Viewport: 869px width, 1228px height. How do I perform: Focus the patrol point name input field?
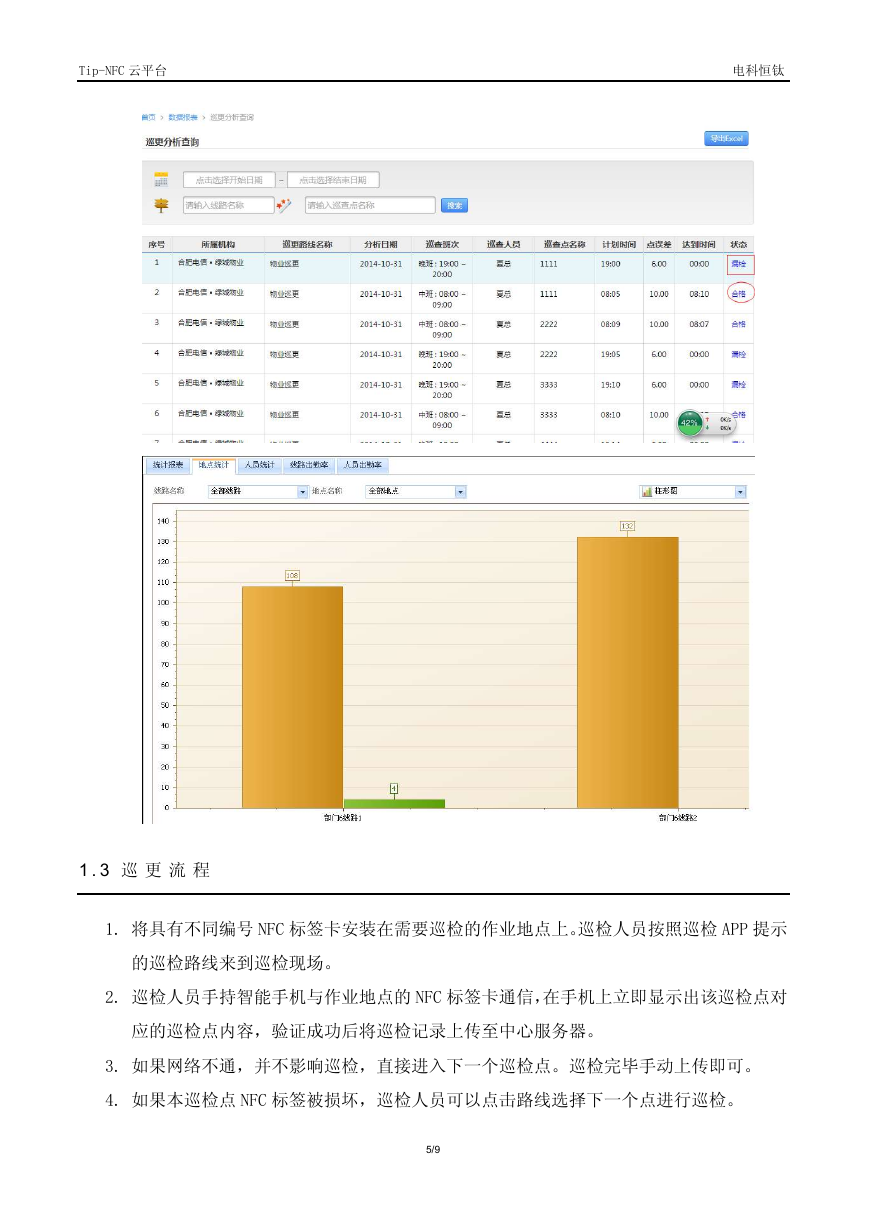coord(370,205)
